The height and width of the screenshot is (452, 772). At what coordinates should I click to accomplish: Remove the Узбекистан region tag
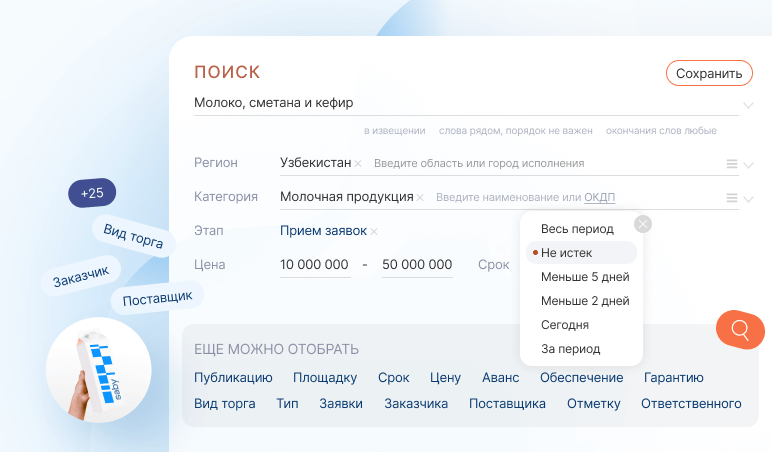pos(358,163)
